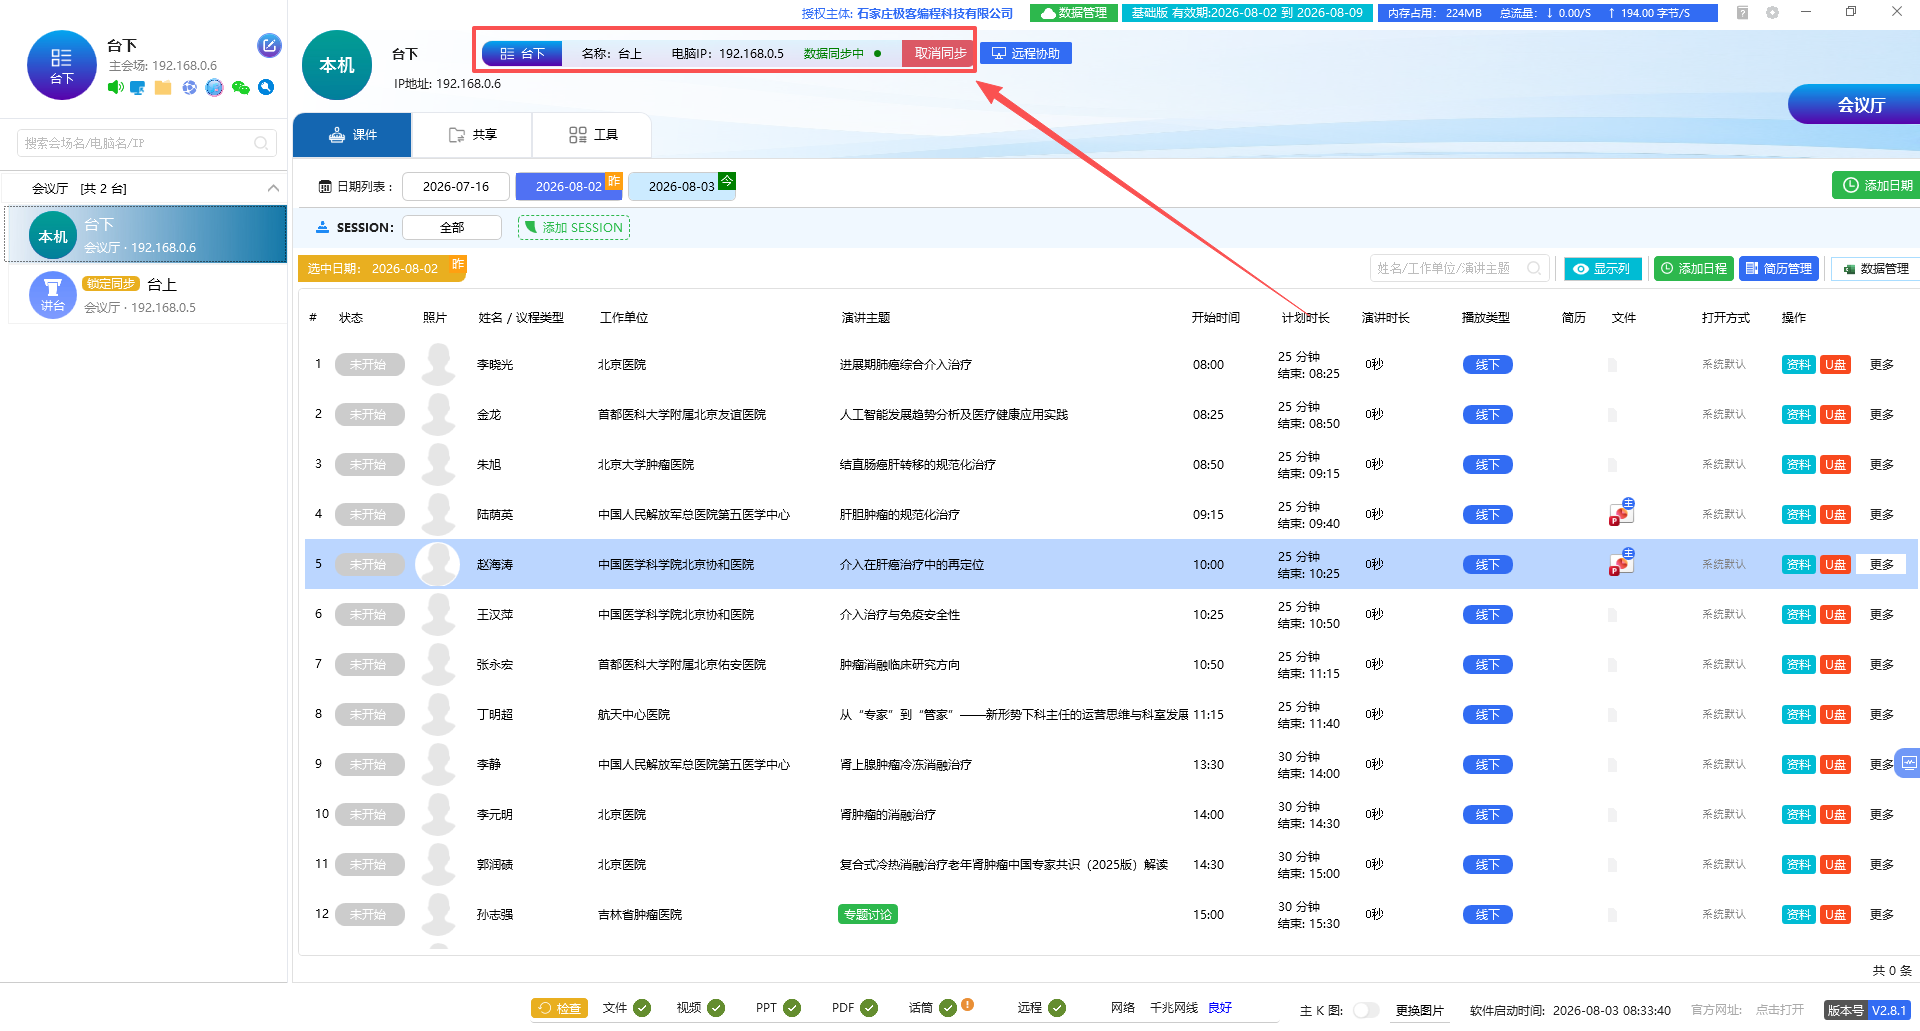
Task: Click 数据管理 cloud button in title bar
Action: coord(1073,13)
